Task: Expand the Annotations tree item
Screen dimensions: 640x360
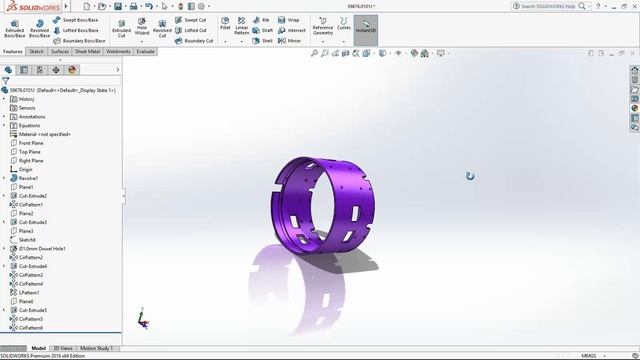Action: click(x=4, y=117)
